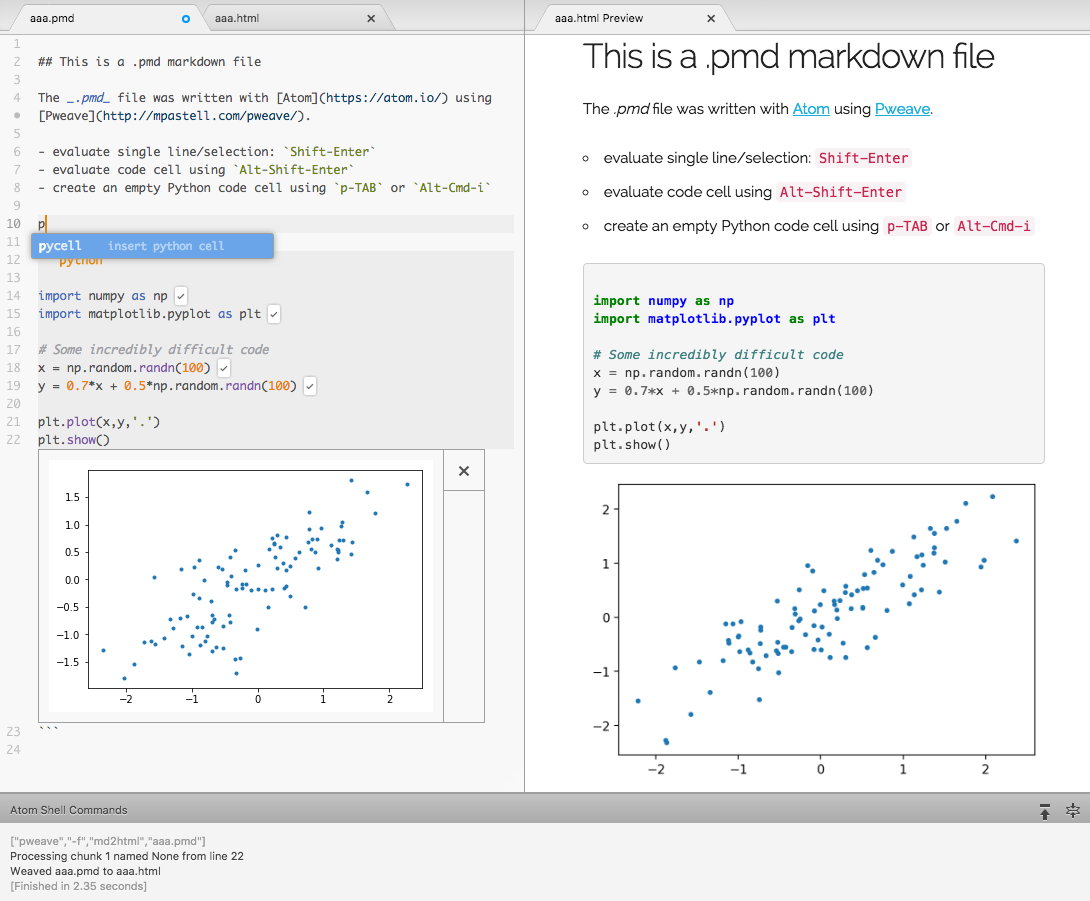Select the 'pycell' autocomplete suggestion
This screenshot has height=901, width=1090.
60,245
